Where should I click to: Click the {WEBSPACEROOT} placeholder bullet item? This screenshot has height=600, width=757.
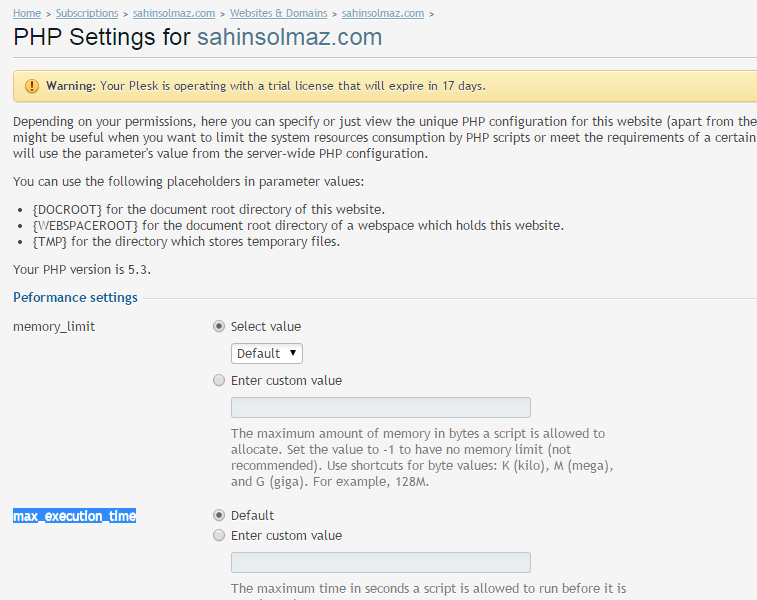pos(297,225)
